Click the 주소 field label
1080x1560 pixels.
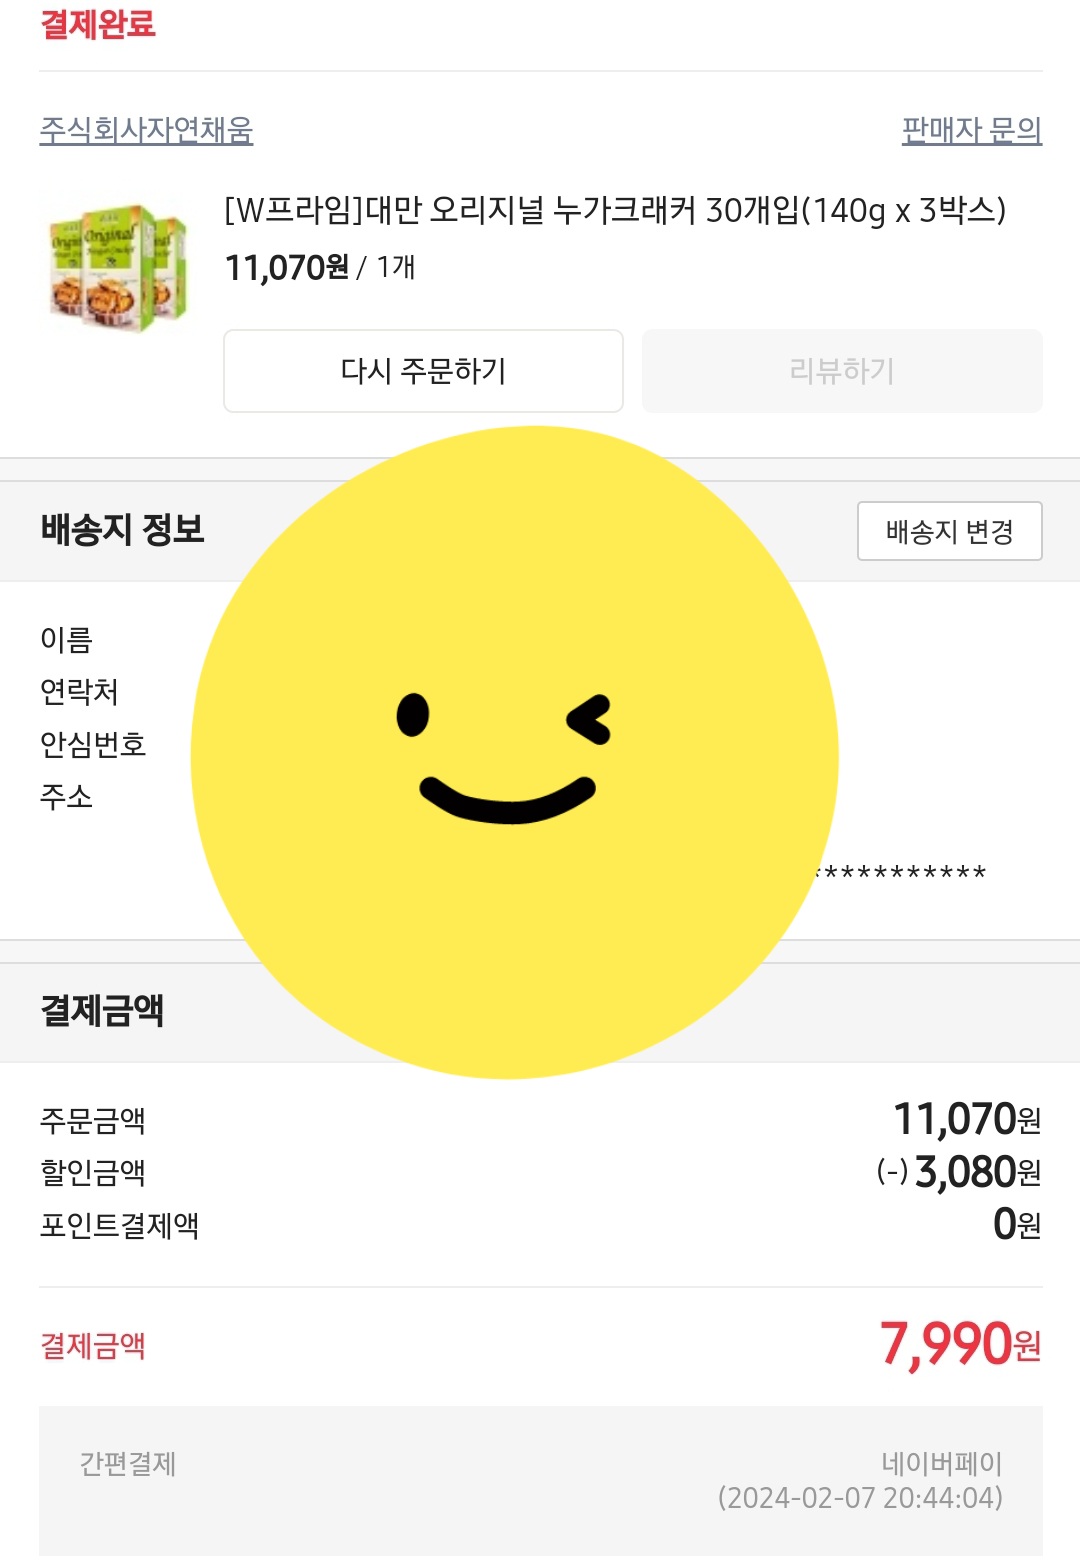click(66, 797)
